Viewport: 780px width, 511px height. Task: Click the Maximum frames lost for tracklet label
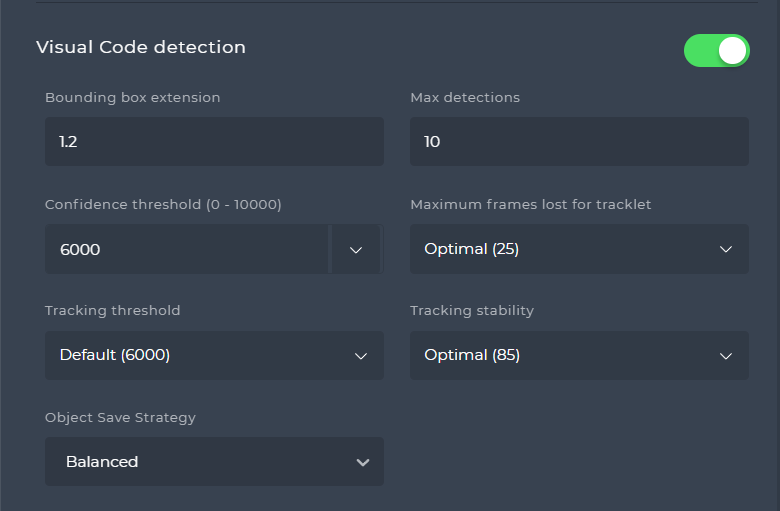click(530, 204)
